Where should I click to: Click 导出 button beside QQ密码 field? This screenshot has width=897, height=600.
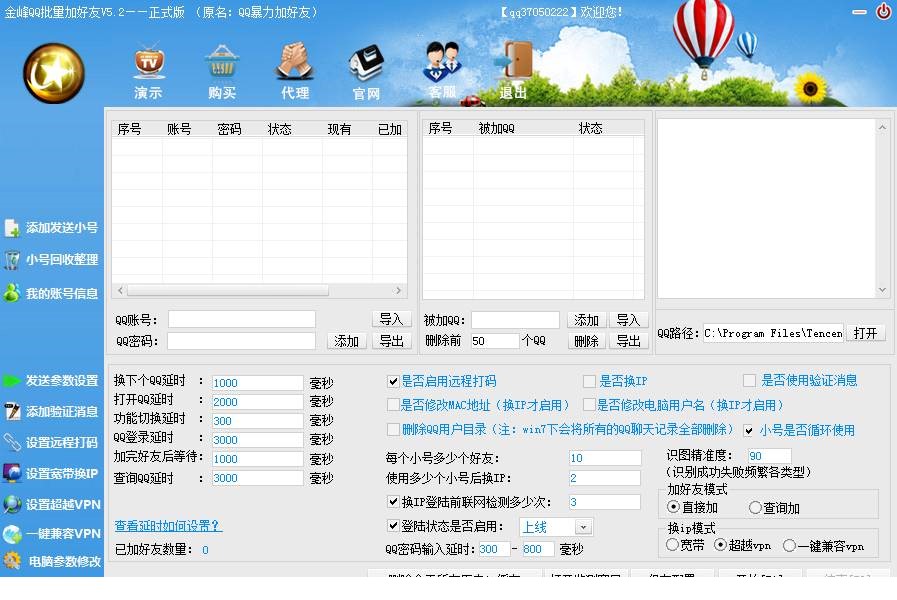391,341
